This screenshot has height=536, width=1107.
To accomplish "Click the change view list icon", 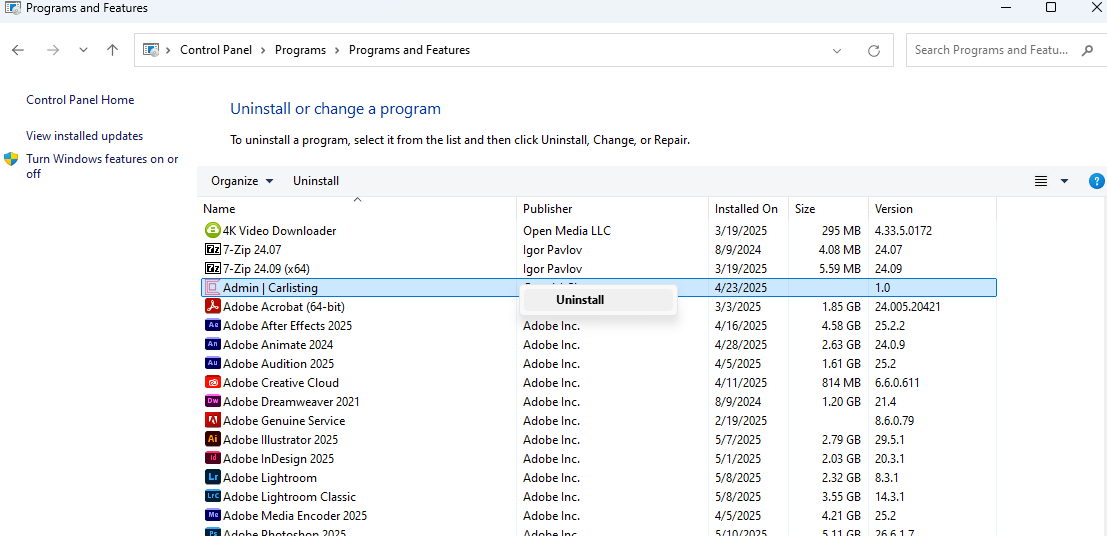I will (1041, 181).
